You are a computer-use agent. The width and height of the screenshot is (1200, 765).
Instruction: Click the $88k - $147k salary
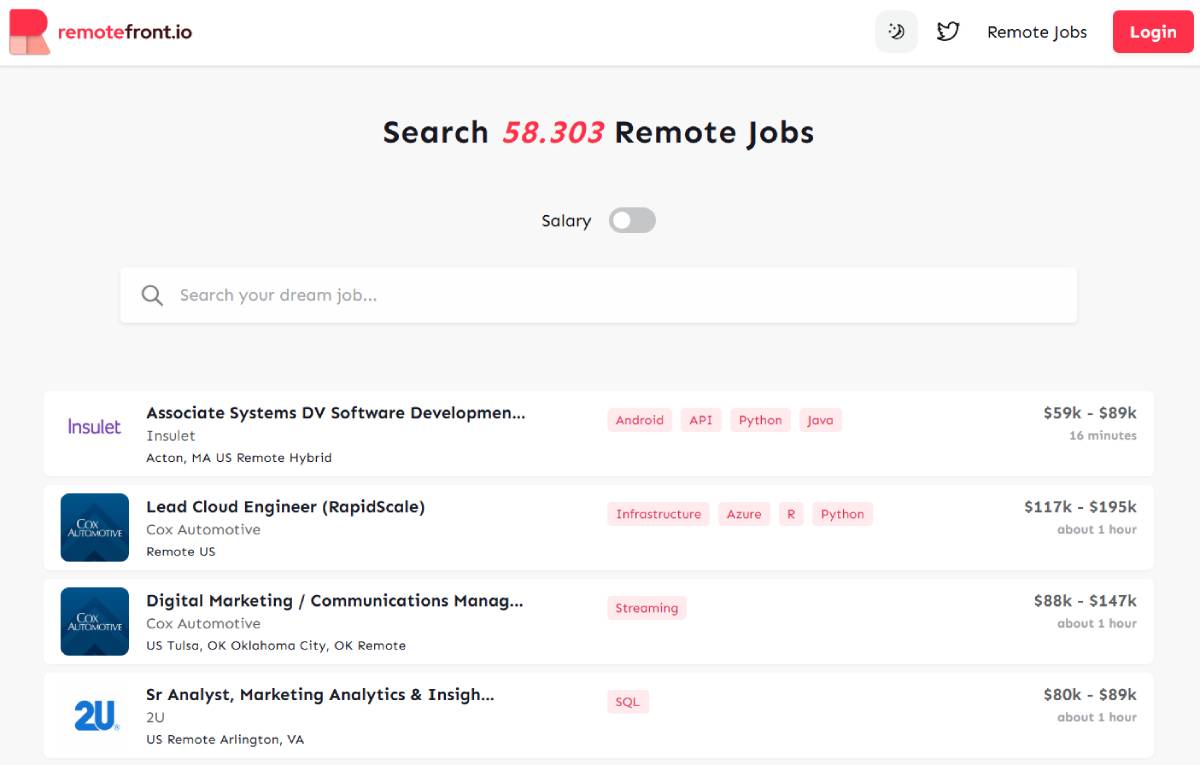(1085, 601)
